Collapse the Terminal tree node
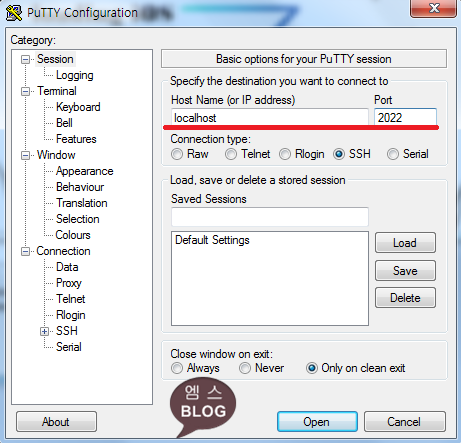Viewport: 461px width, 443px height. 25,91
